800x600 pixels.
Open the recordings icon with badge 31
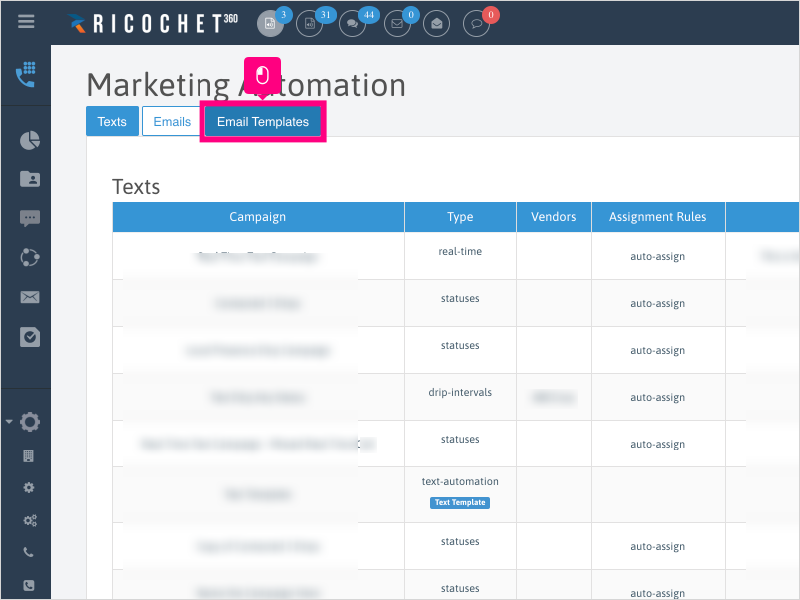[310, 23]
